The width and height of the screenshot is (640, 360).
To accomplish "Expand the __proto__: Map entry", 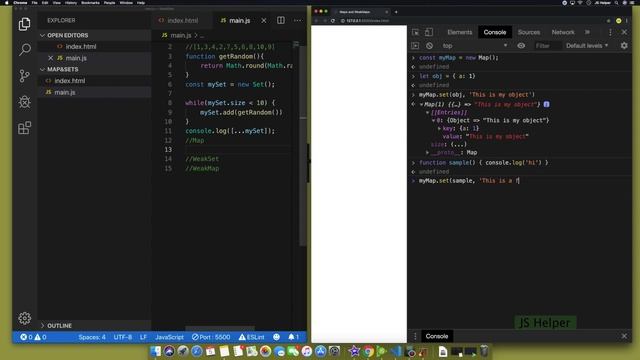I will pos(427,152).
